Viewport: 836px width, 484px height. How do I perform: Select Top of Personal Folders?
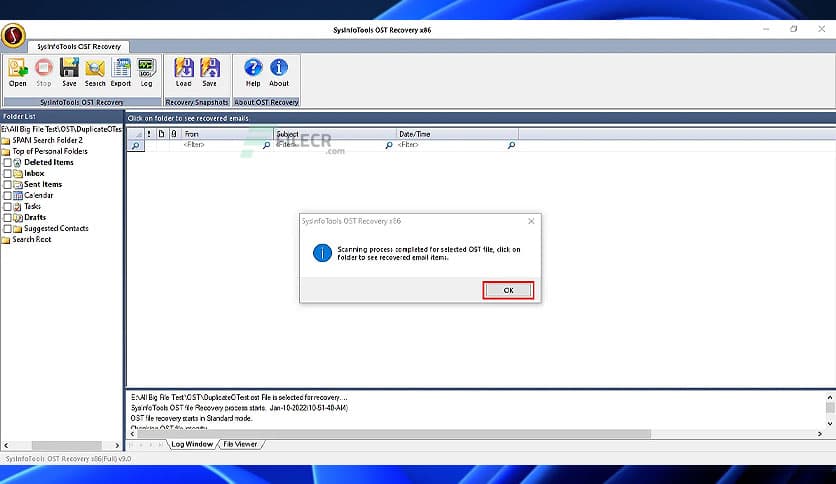pos(50,151)
